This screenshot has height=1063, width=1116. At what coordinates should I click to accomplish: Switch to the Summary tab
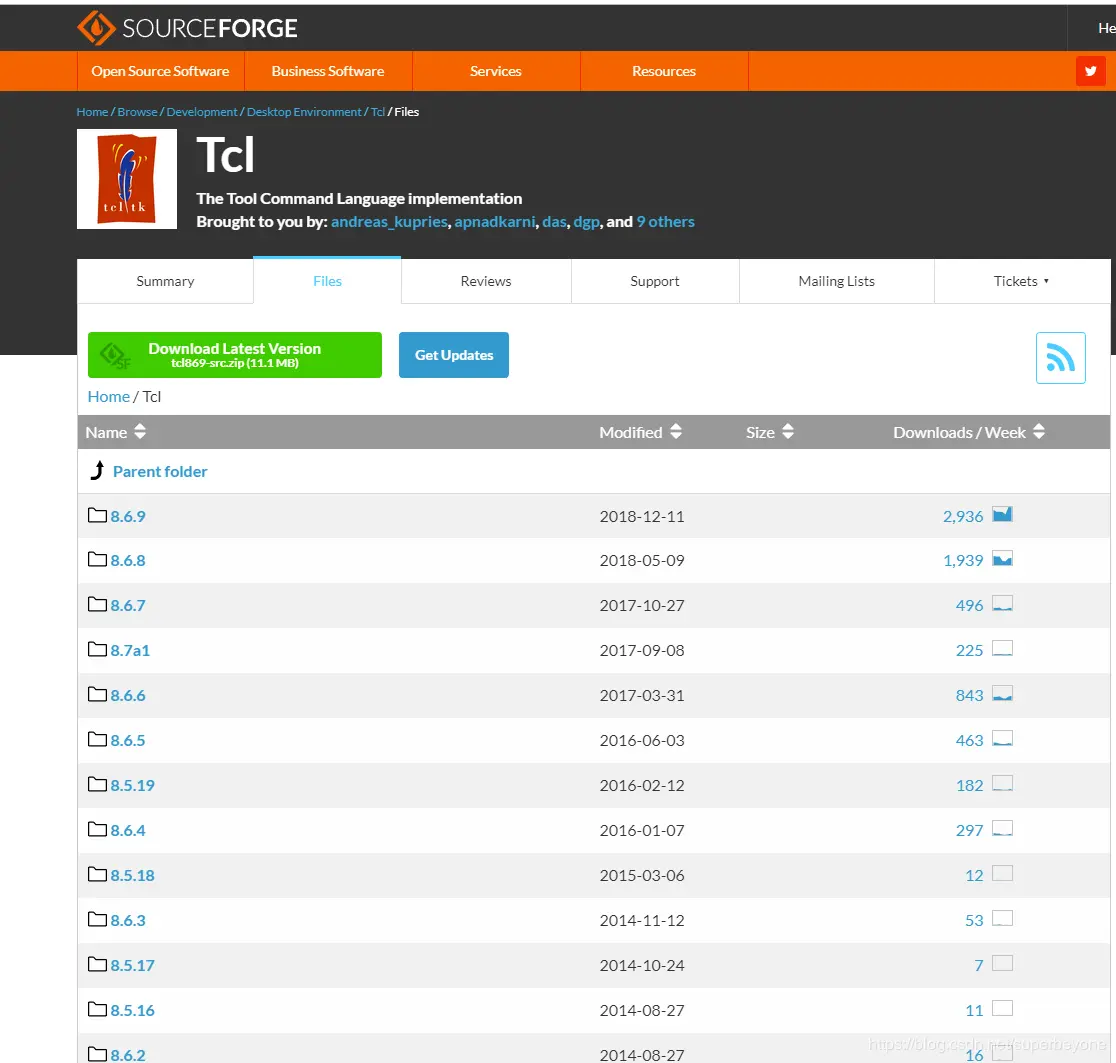coord(165,281)
